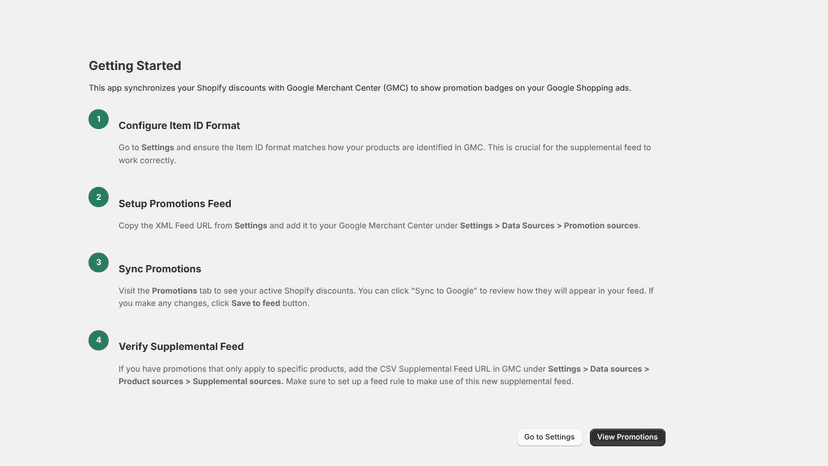Open the Go to Settings button
The image size is (828, 466).
click(549, 437)
